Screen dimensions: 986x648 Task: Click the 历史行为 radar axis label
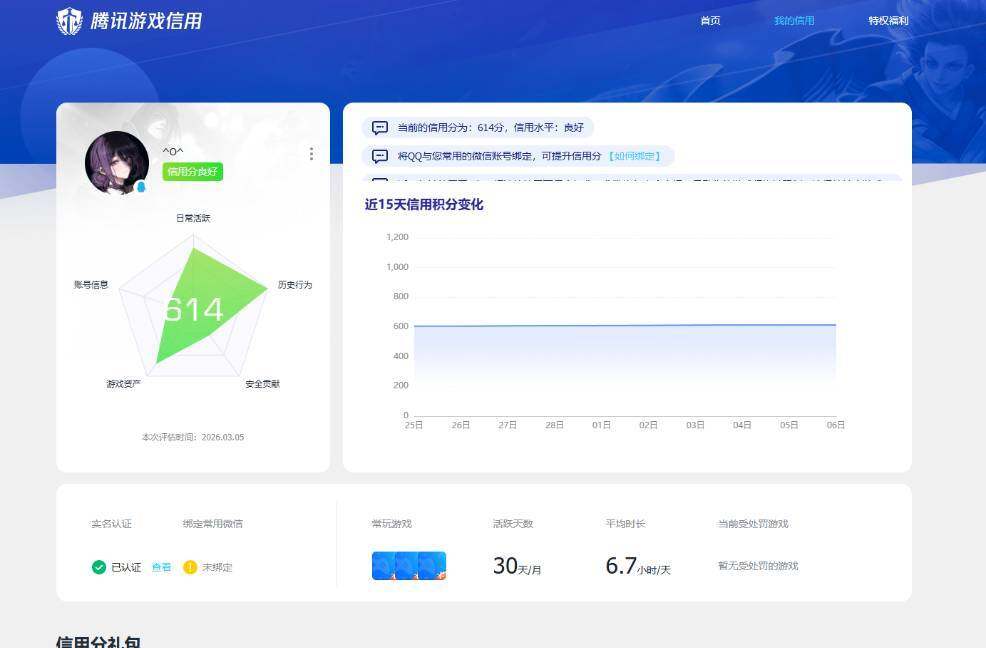tap(294, 285)
